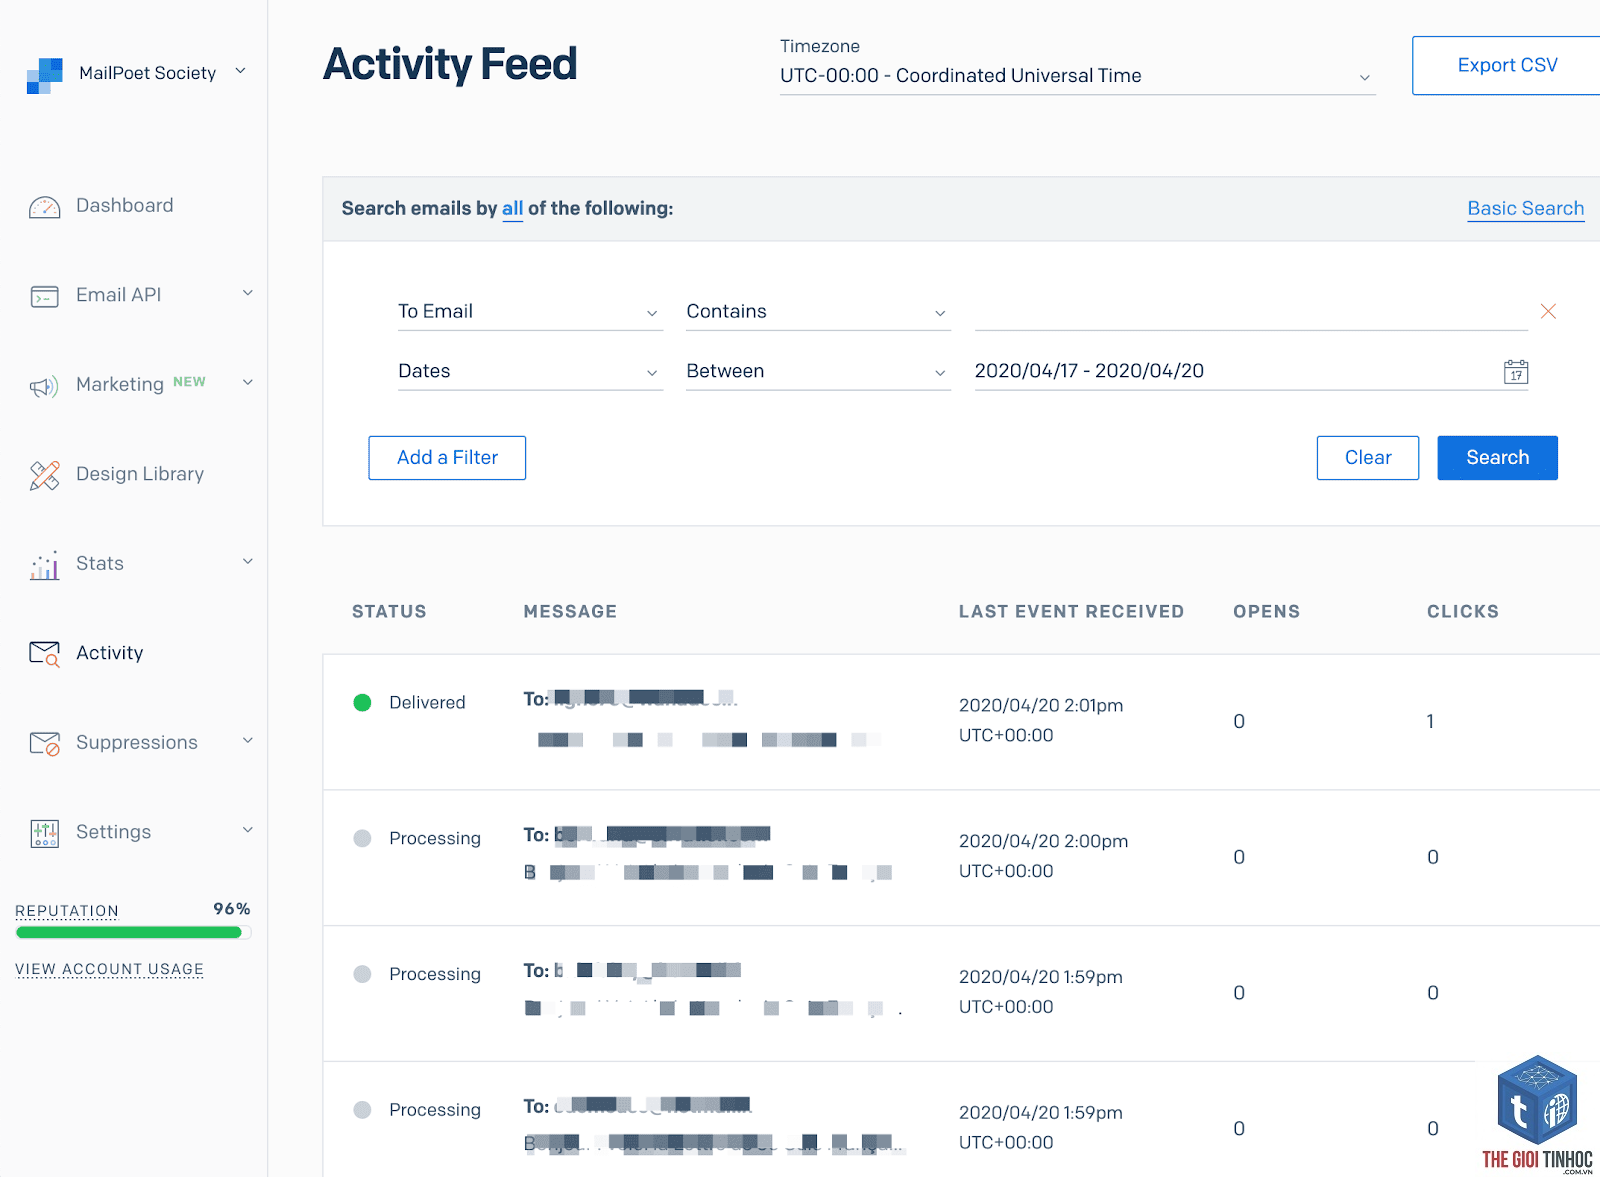
Task: Click the green reputation progress bar
Action: point(129,933)
